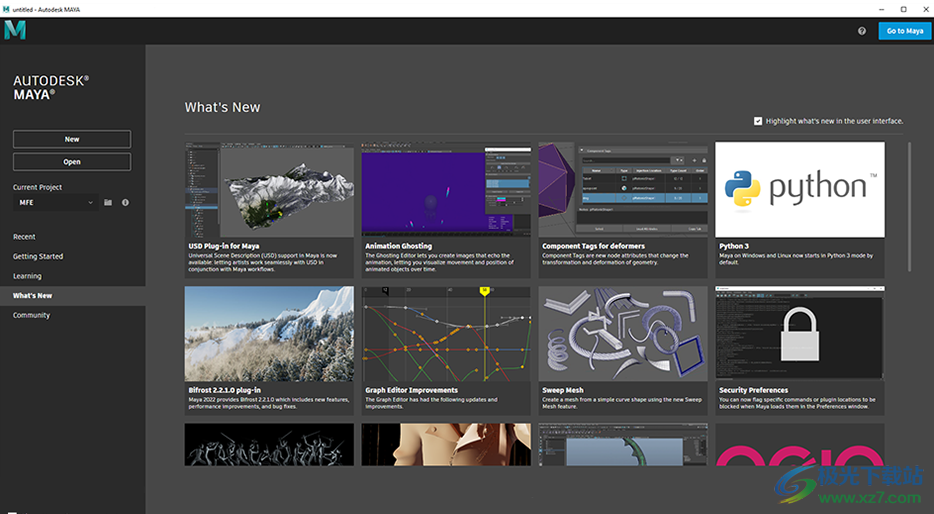Viewport: 934px width, 514px height.
Task: Open the character jacket render thumbnail
Action: [446, 445]
